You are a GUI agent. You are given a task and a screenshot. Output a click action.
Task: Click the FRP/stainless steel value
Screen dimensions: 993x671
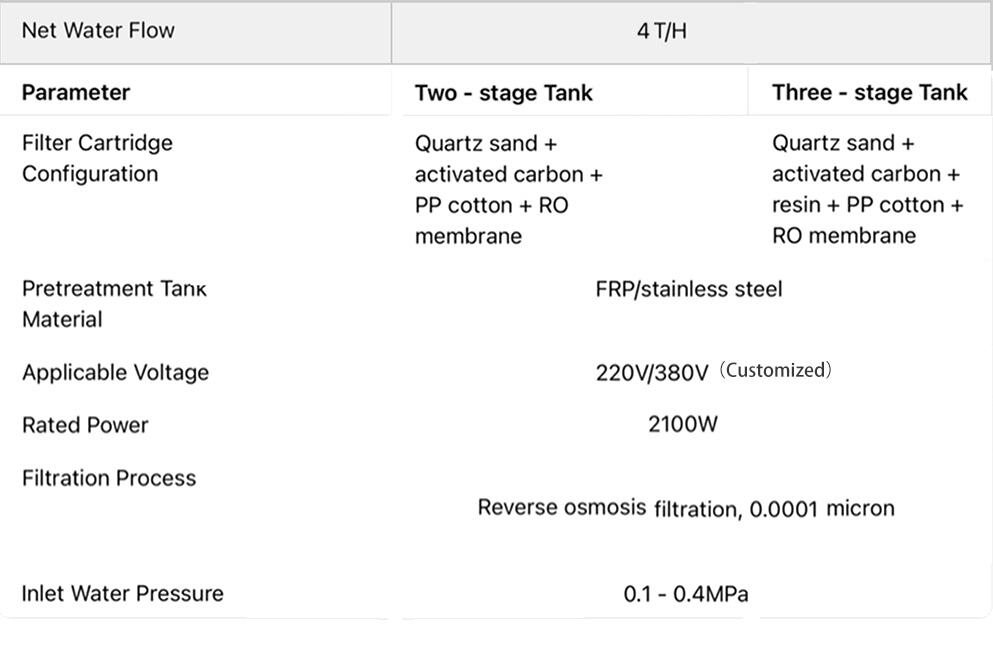688,289
